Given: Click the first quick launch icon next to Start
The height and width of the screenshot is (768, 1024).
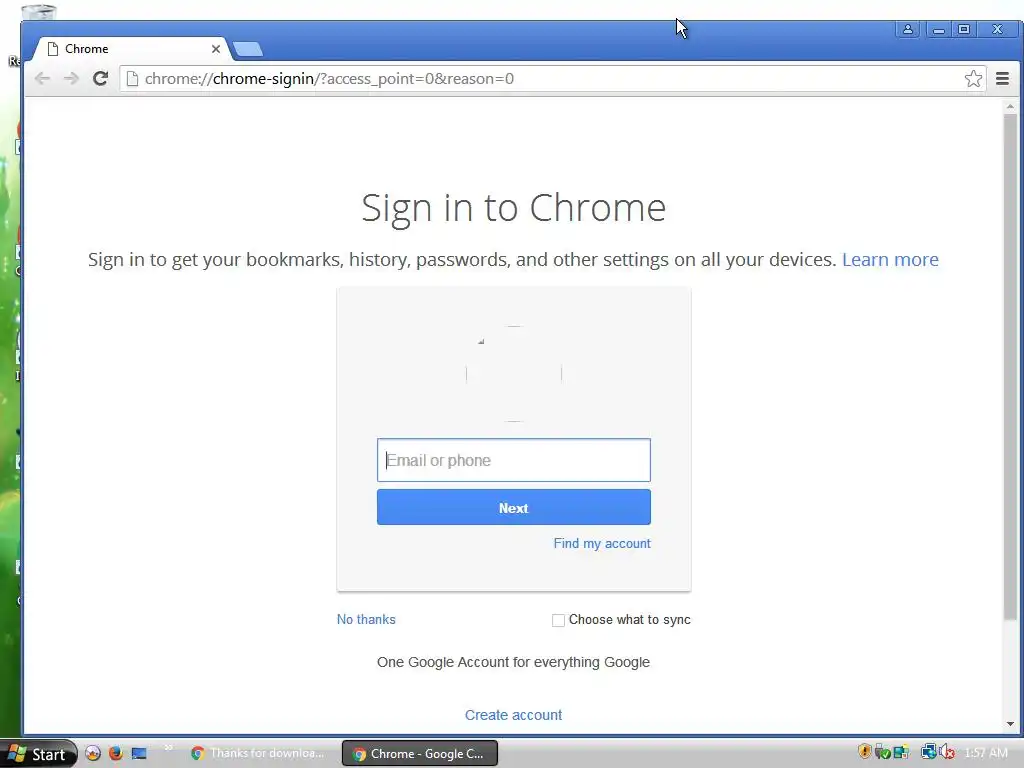Looking at the screenshot, I should 93,753.
